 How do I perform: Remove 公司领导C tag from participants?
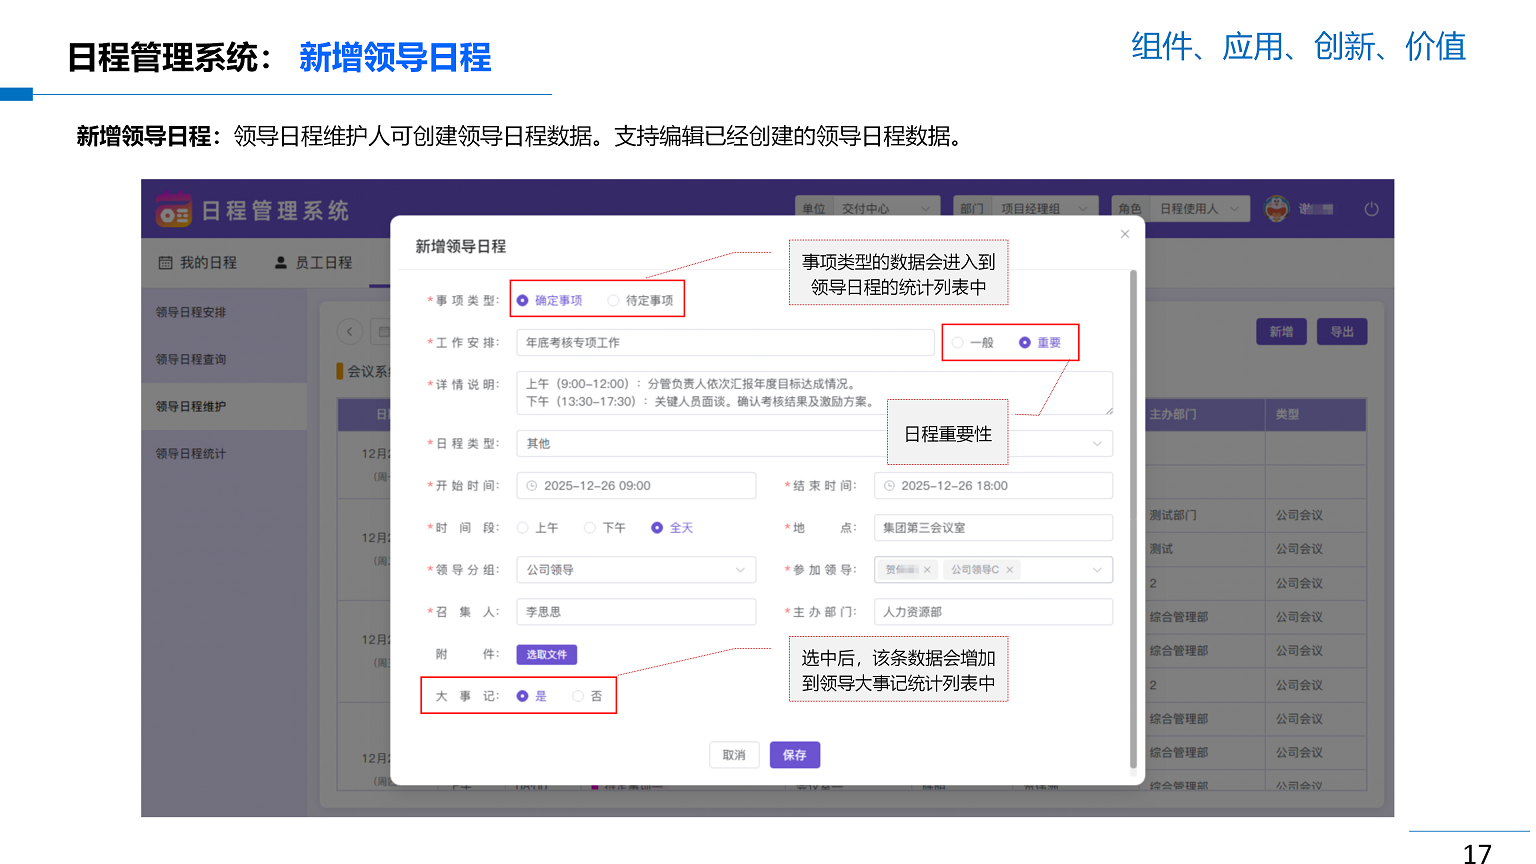[1010, 570]
